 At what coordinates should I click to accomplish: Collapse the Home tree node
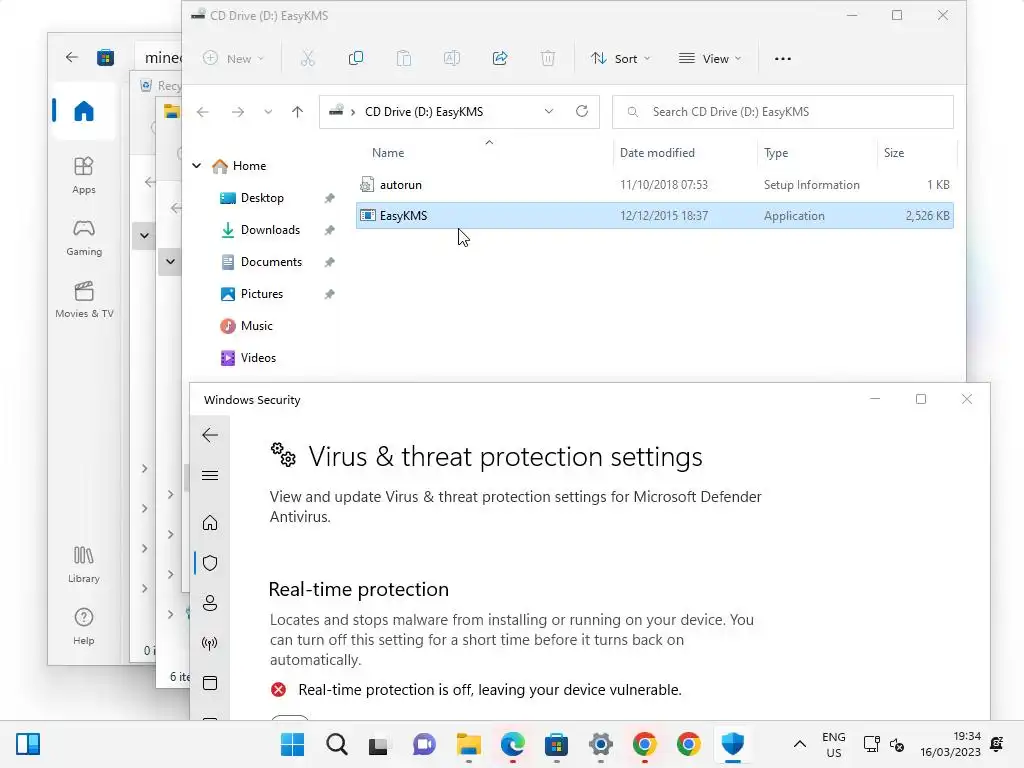(197, 166)
